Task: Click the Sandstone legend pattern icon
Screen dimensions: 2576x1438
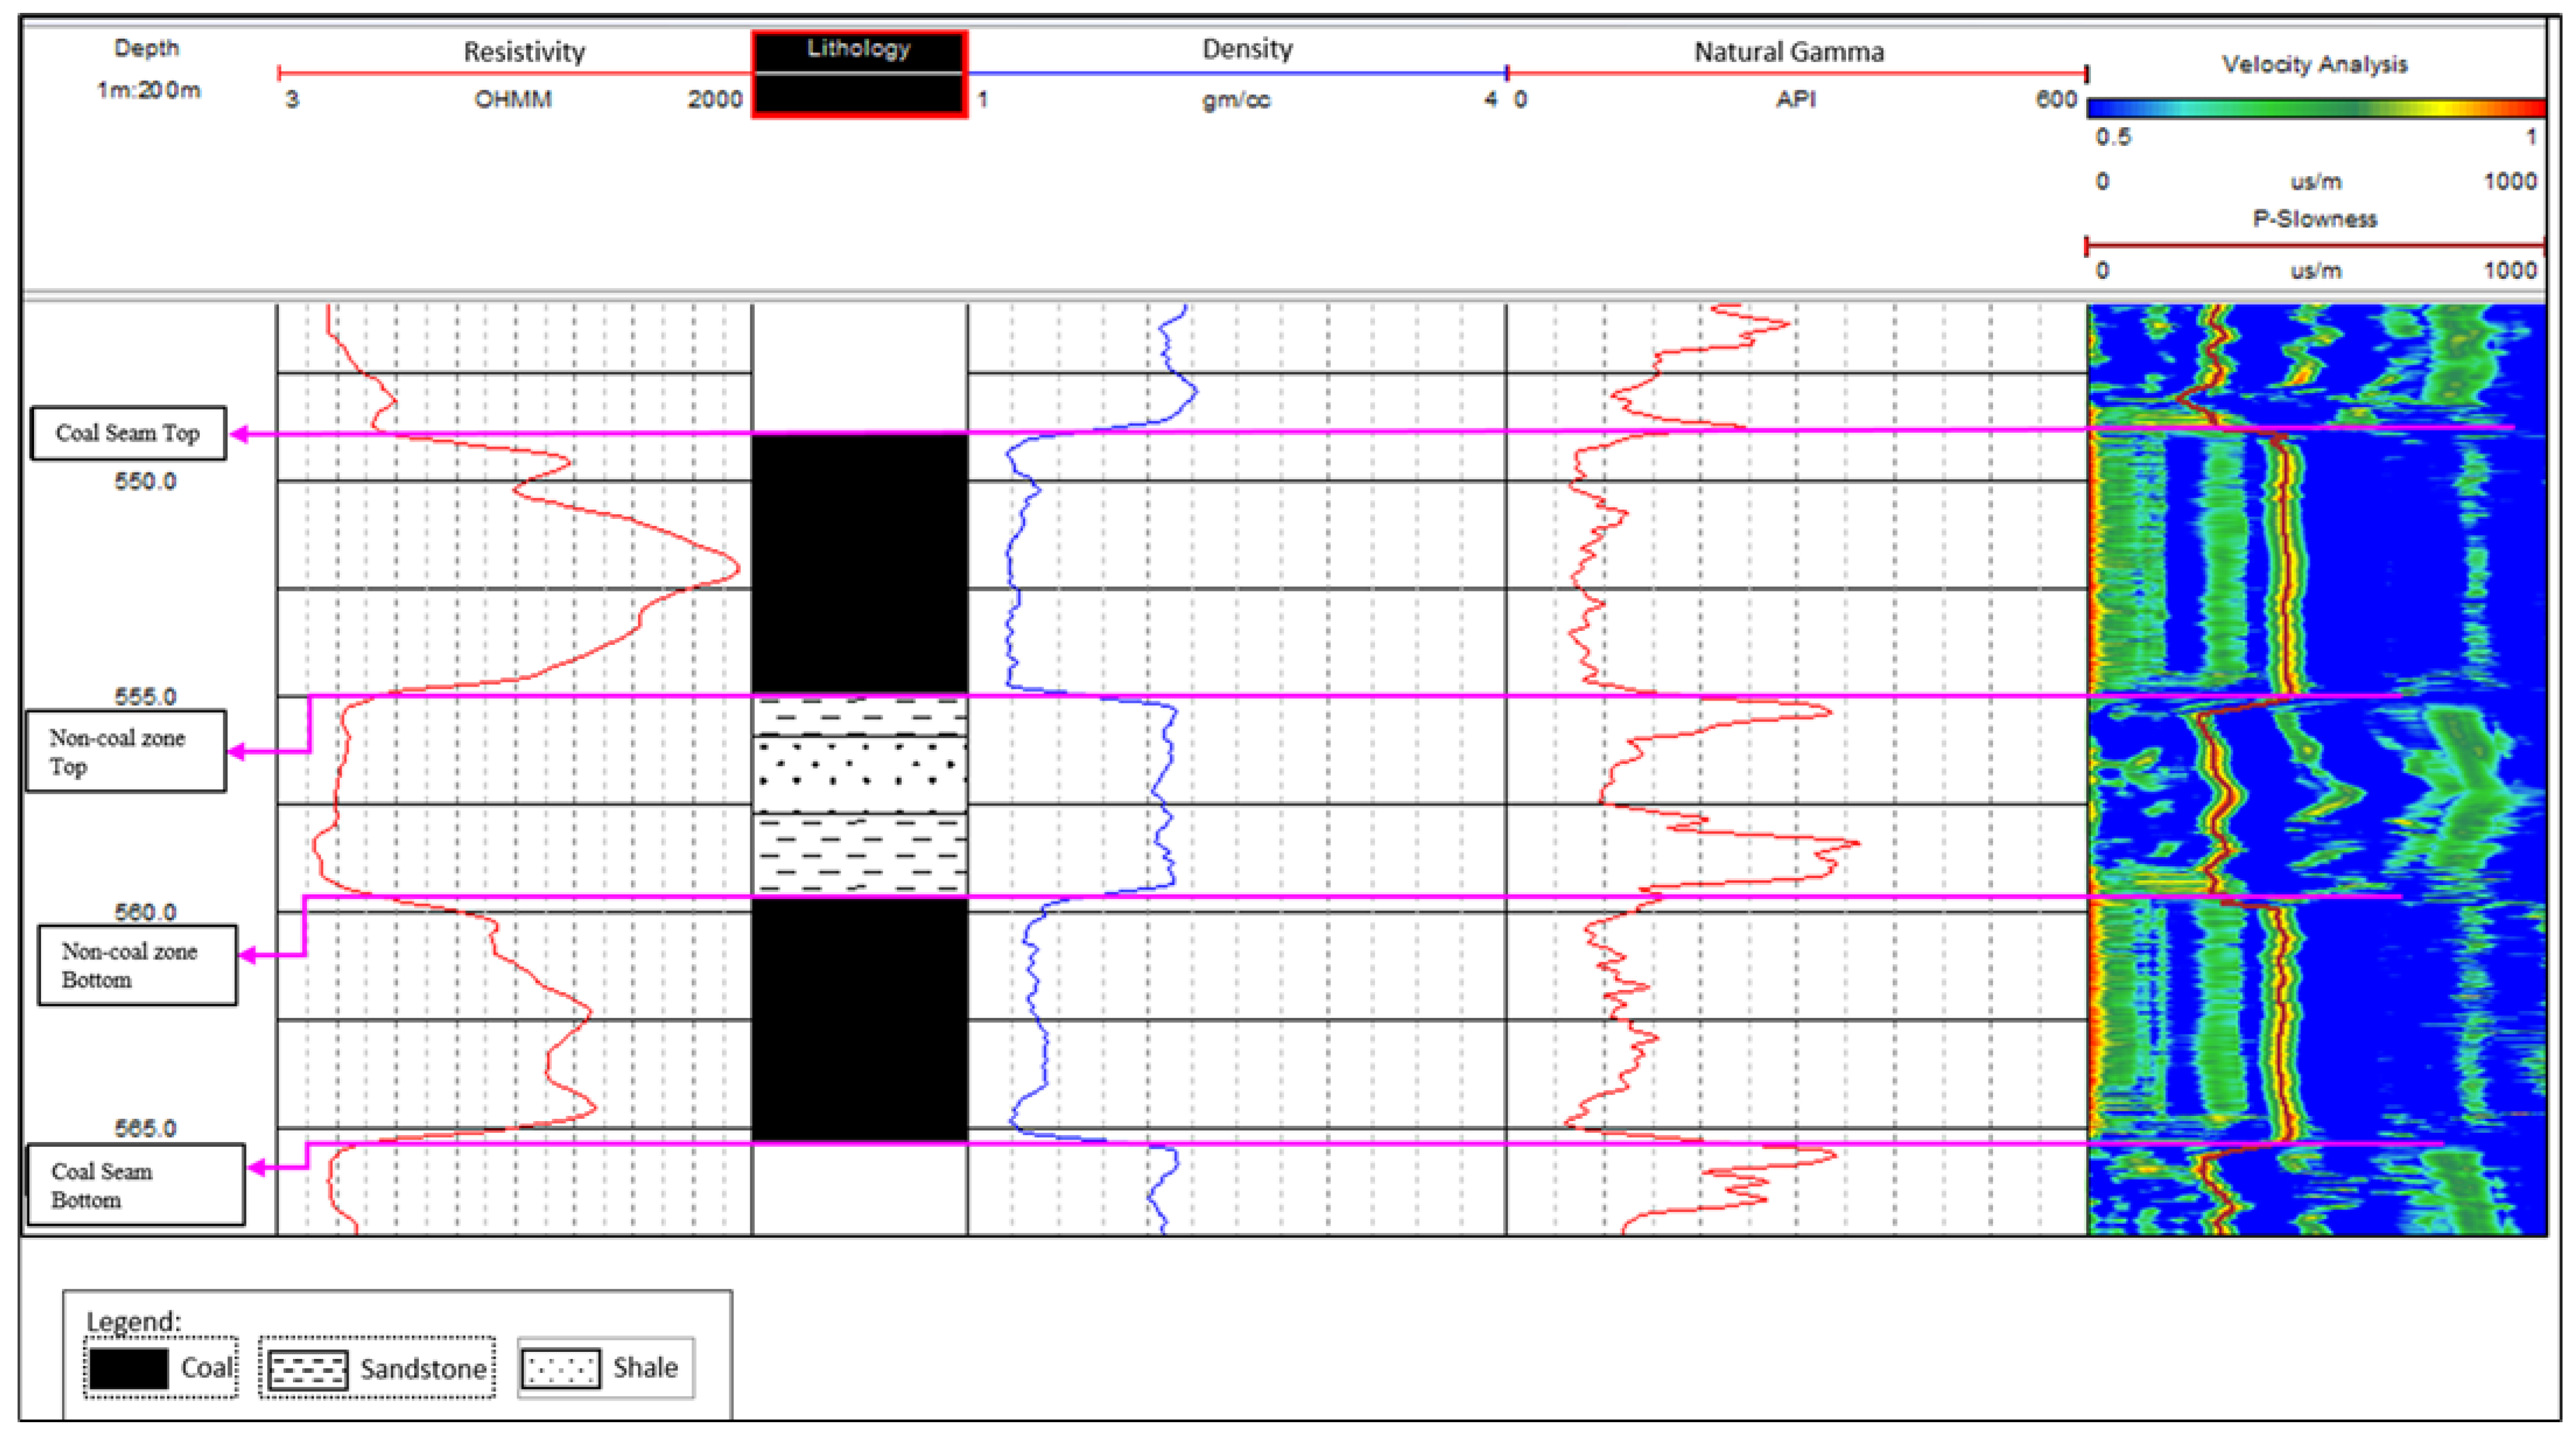Action: coord(308,1369)
